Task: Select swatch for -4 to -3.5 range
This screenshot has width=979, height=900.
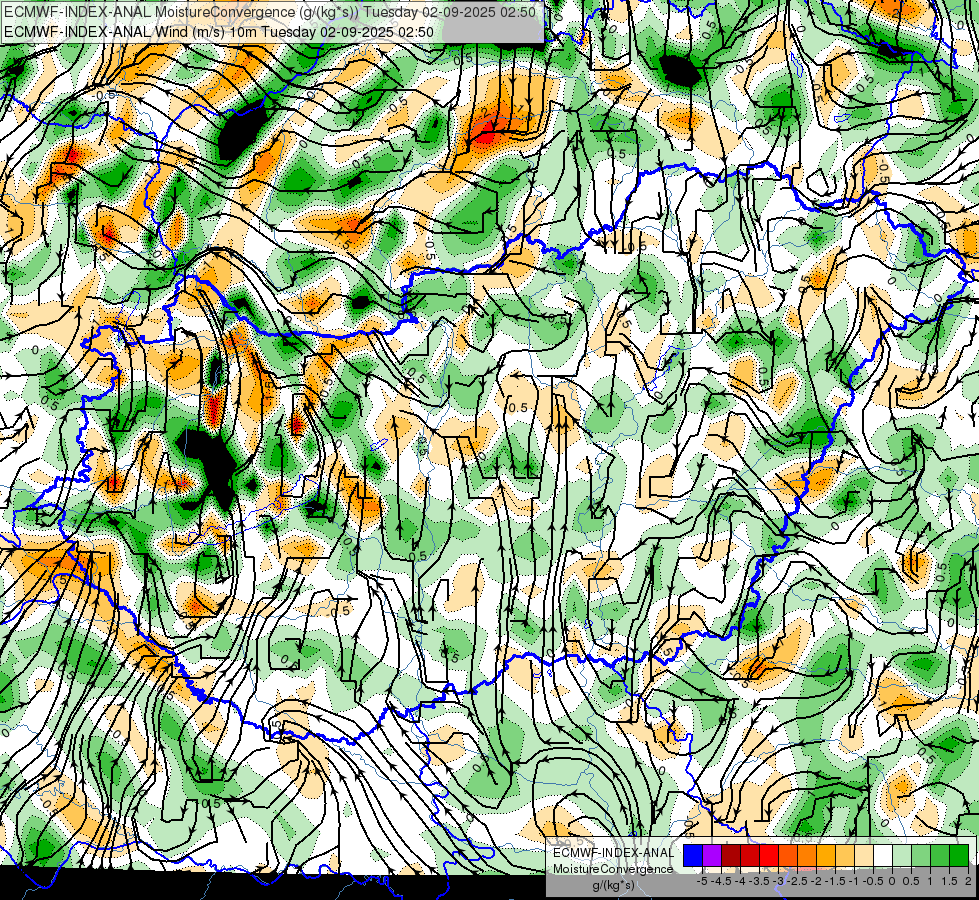Action: [750, 856]
